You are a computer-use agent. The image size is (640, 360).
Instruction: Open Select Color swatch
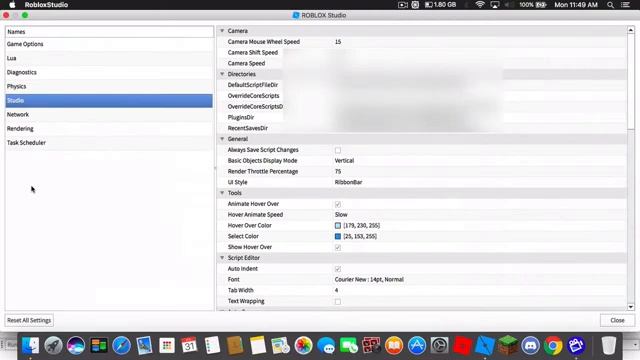pos(338,236)
